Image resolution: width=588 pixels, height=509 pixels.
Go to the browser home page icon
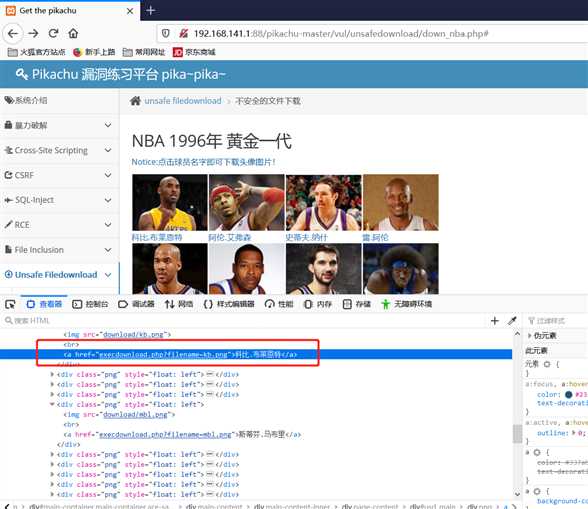click(x=73, y=34)
